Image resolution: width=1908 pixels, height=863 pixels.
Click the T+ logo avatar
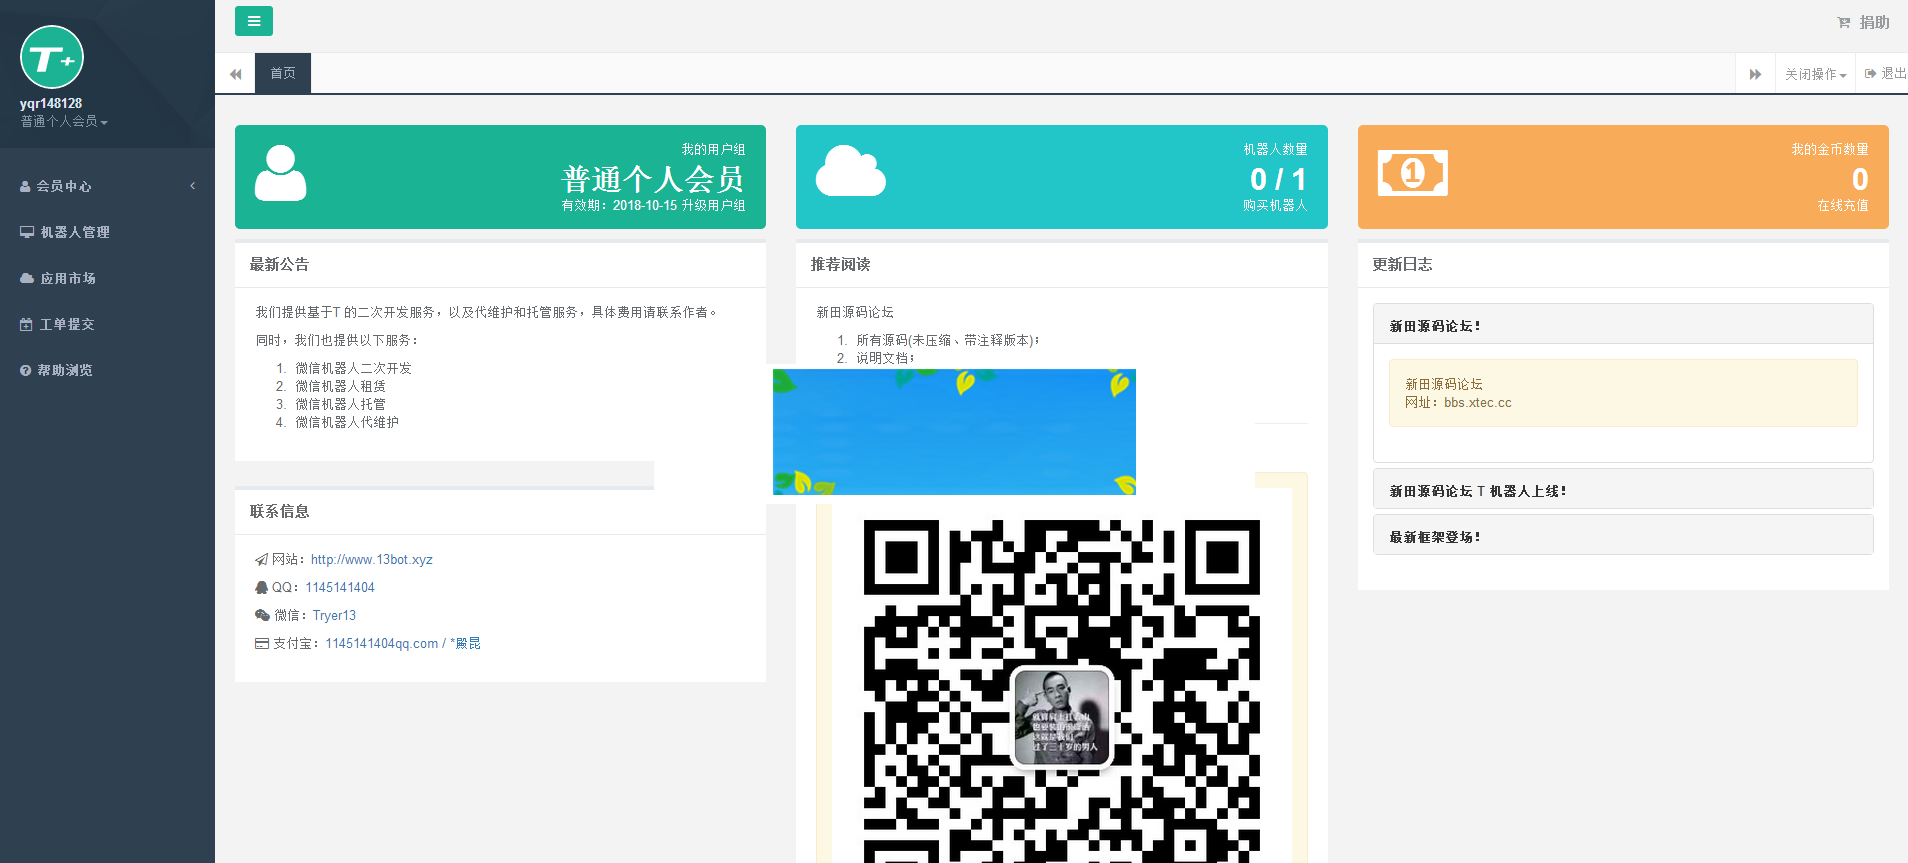point(52,58)
